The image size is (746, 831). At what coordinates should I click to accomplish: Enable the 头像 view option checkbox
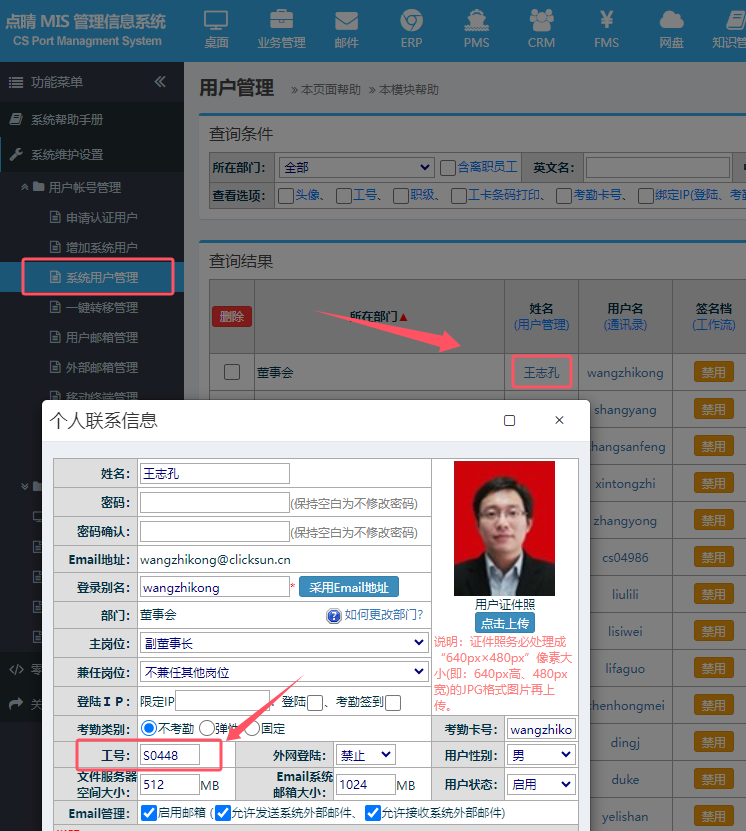pos(285,196)
